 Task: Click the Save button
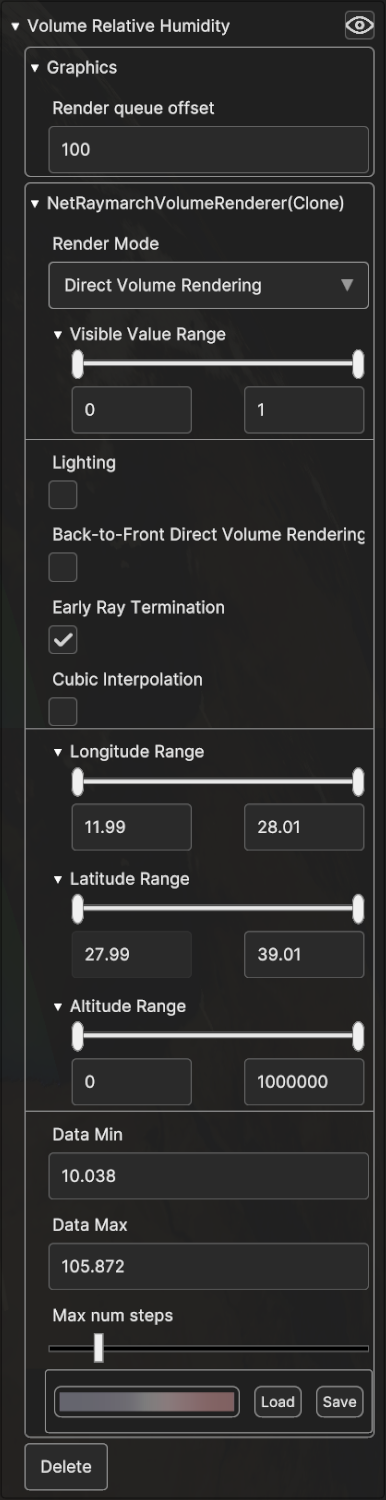point(339,1402)
